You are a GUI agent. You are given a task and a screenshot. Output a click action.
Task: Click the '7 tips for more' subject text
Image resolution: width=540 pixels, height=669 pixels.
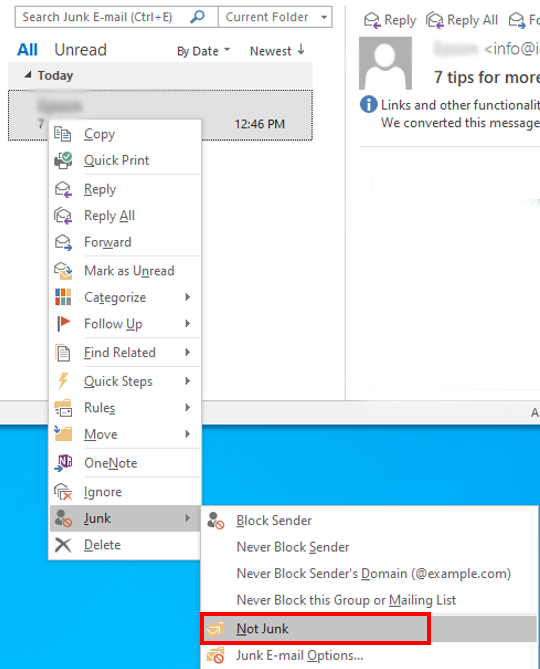tap(487, 77)
